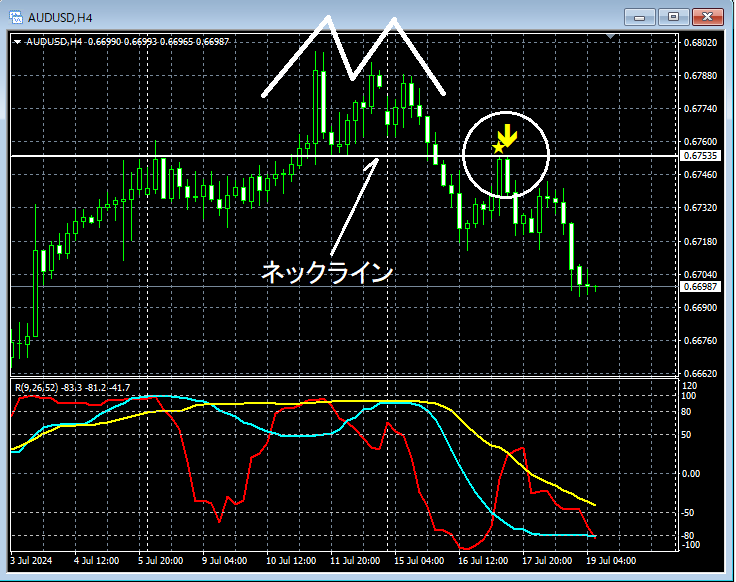Screen dimensions: 736x582
Task: Close the AUDUSD,H4 chart window
Action: (707, 17)
